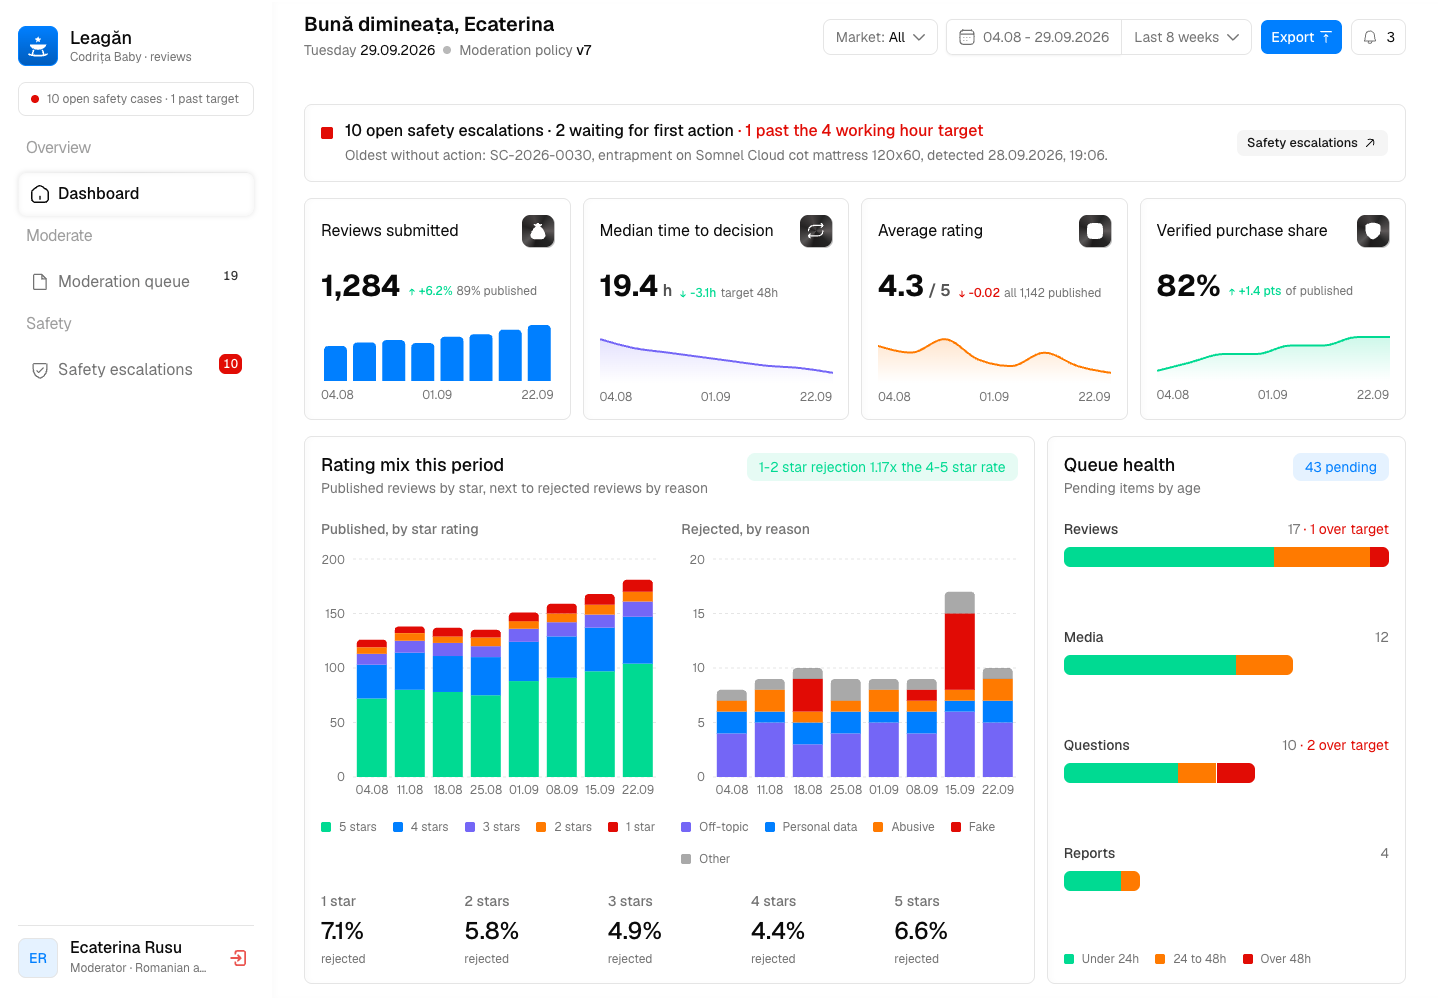Click the Average rating card icon
The height and width of the screenshot is (1000, 1440).
pyautogui.click(x=1095, y=231)
